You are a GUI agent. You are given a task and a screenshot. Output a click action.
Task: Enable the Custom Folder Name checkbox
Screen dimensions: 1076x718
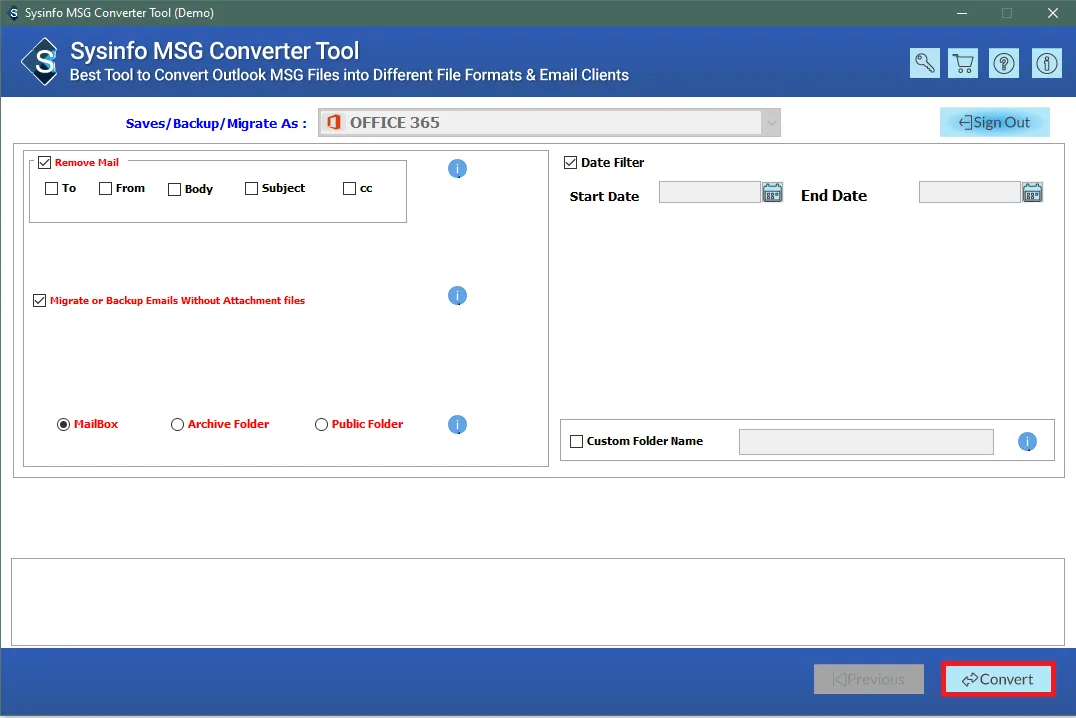click(x=576, y=441)
